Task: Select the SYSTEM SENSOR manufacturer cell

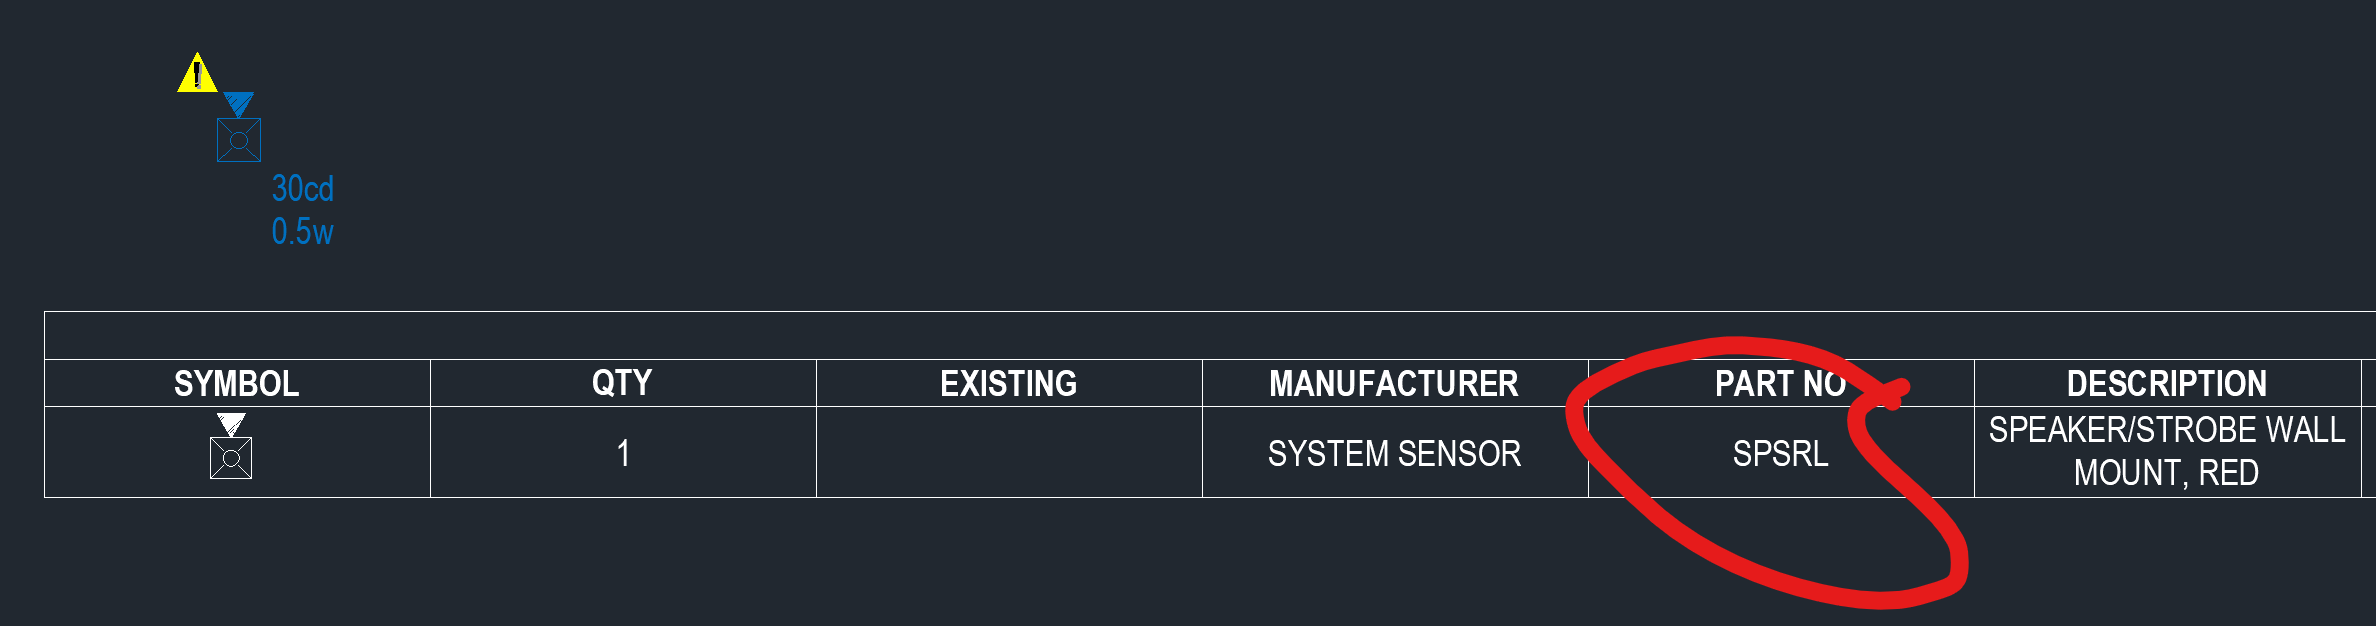Action: click(1395, 452)
